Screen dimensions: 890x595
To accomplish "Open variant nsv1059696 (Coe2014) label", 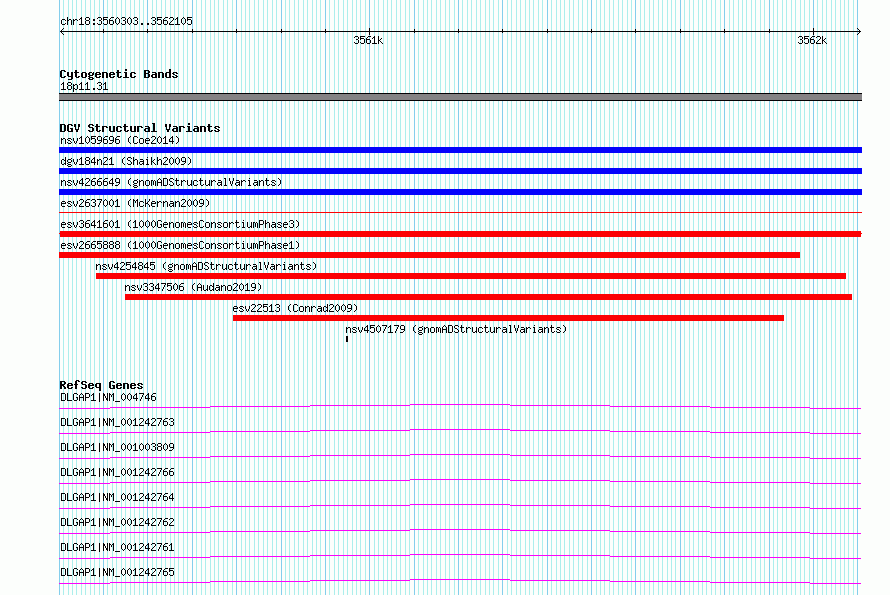I will click(120, 140).
